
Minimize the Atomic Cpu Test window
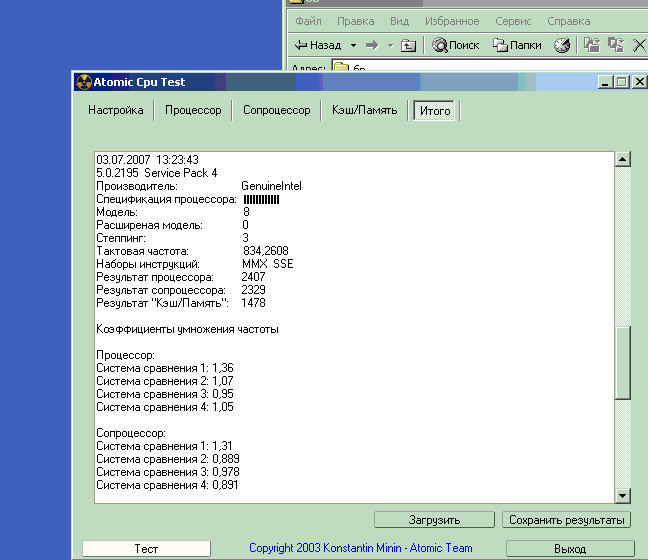605,82
